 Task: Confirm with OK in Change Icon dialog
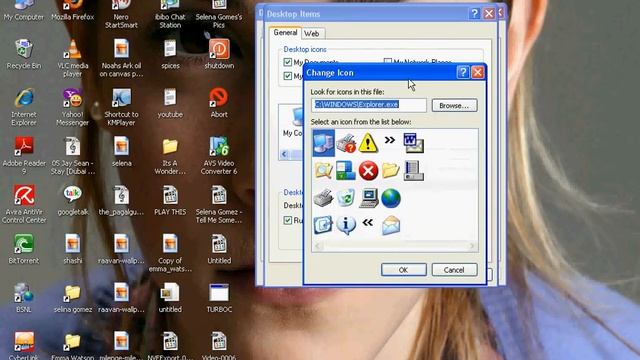[404, 270]
